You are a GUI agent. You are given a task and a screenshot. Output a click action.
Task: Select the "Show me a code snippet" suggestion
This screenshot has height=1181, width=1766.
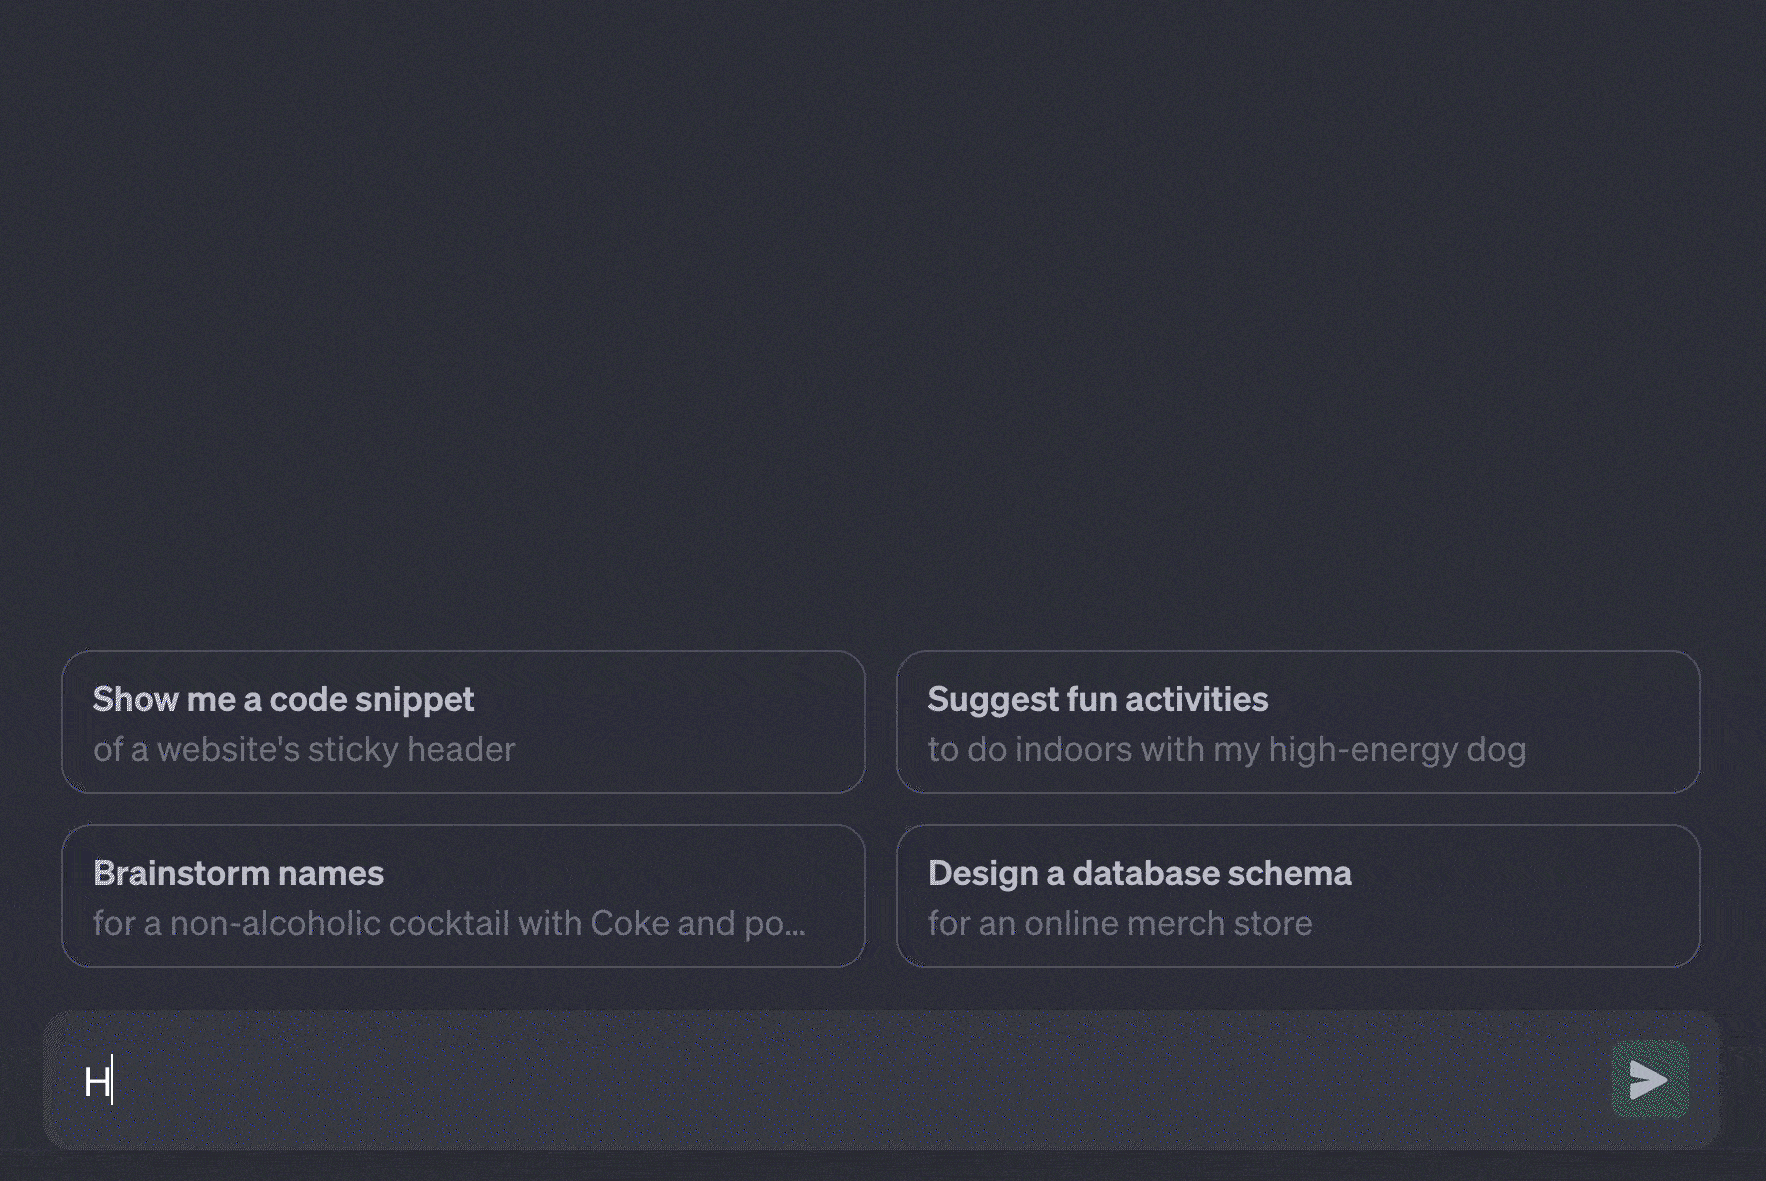tap(463, 722)
